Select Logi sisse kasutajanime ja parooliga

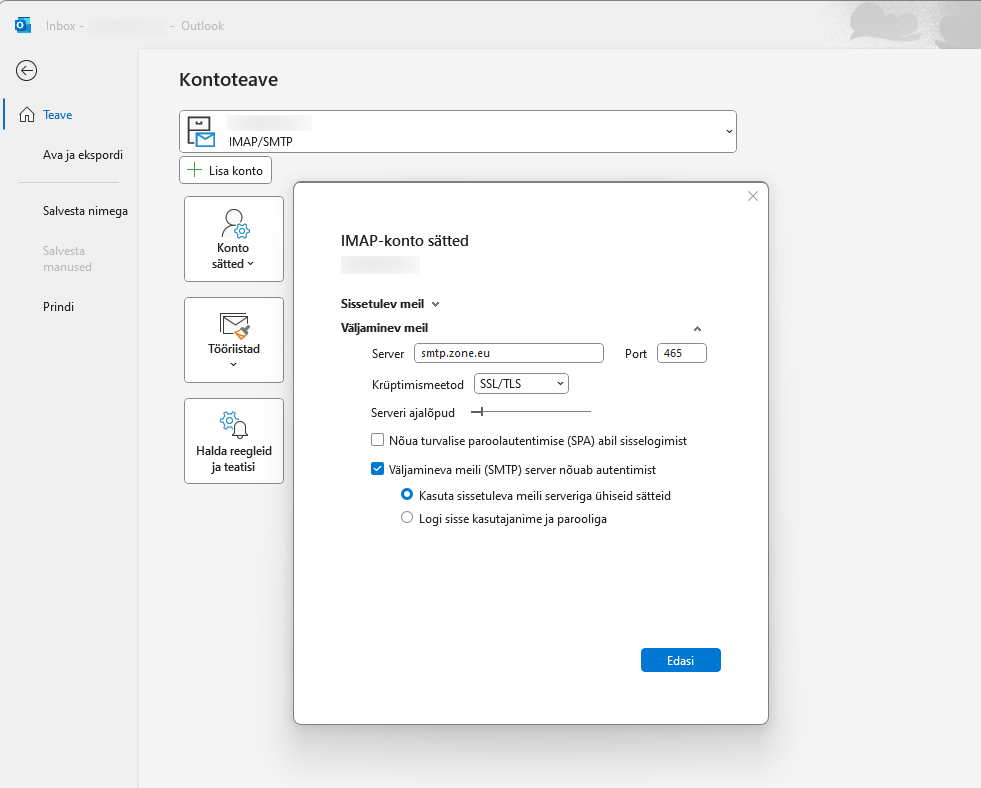tap(407, 518)
